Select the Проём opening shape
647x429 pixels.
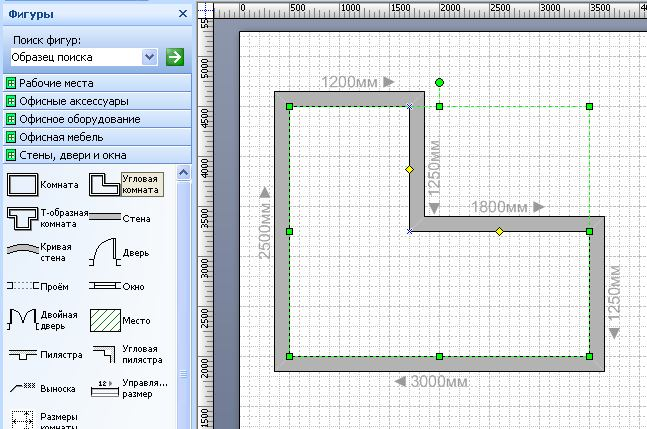click(x=38, y=286)
